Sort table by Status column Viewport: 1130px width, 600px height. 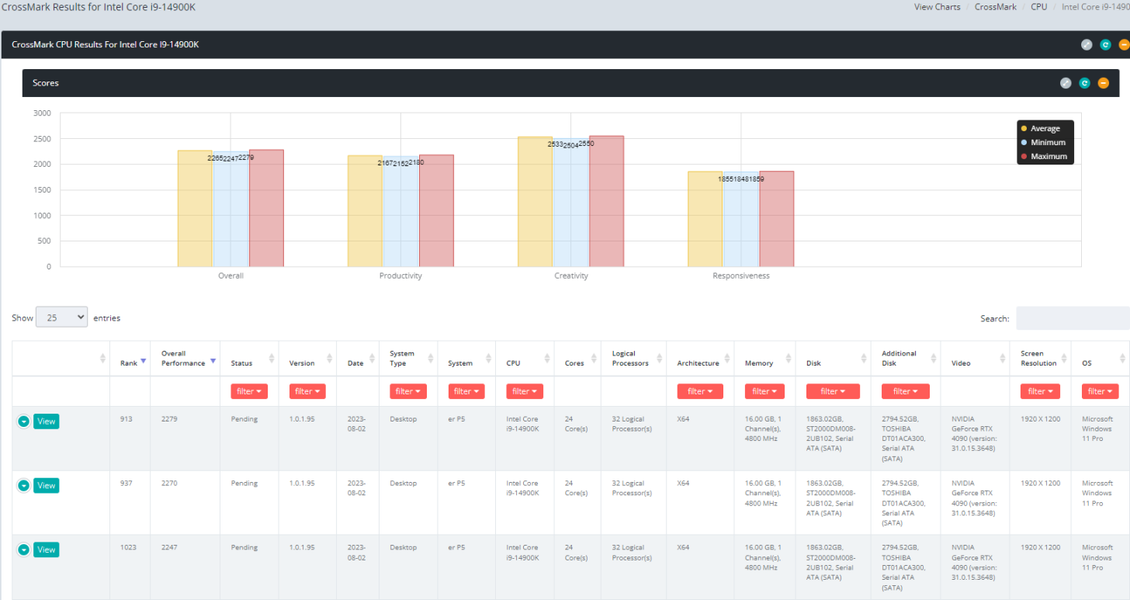coord(249,359)
